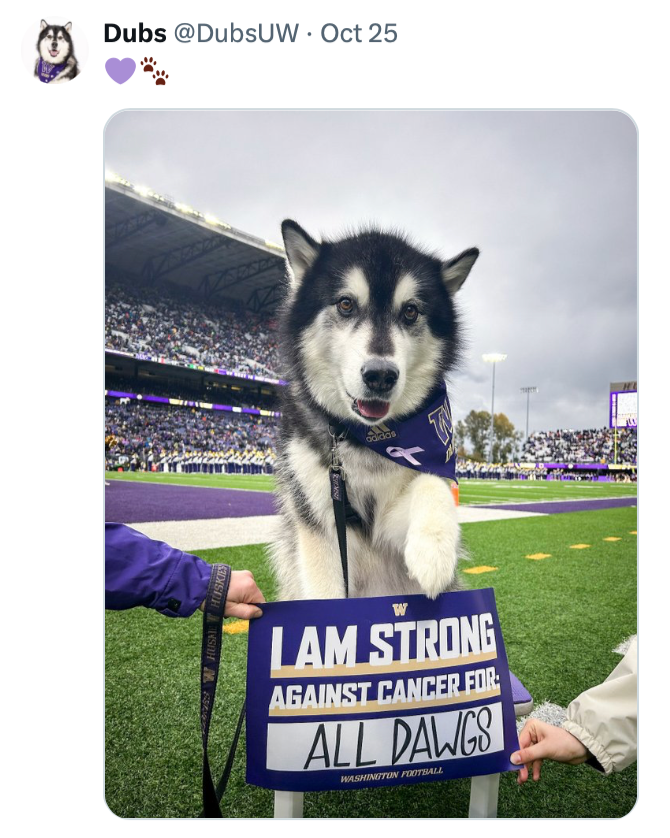Viewport: 670px width, 838px height.
Task: Click the adidas logo on the bandana
Action: (x=381, y=434)
